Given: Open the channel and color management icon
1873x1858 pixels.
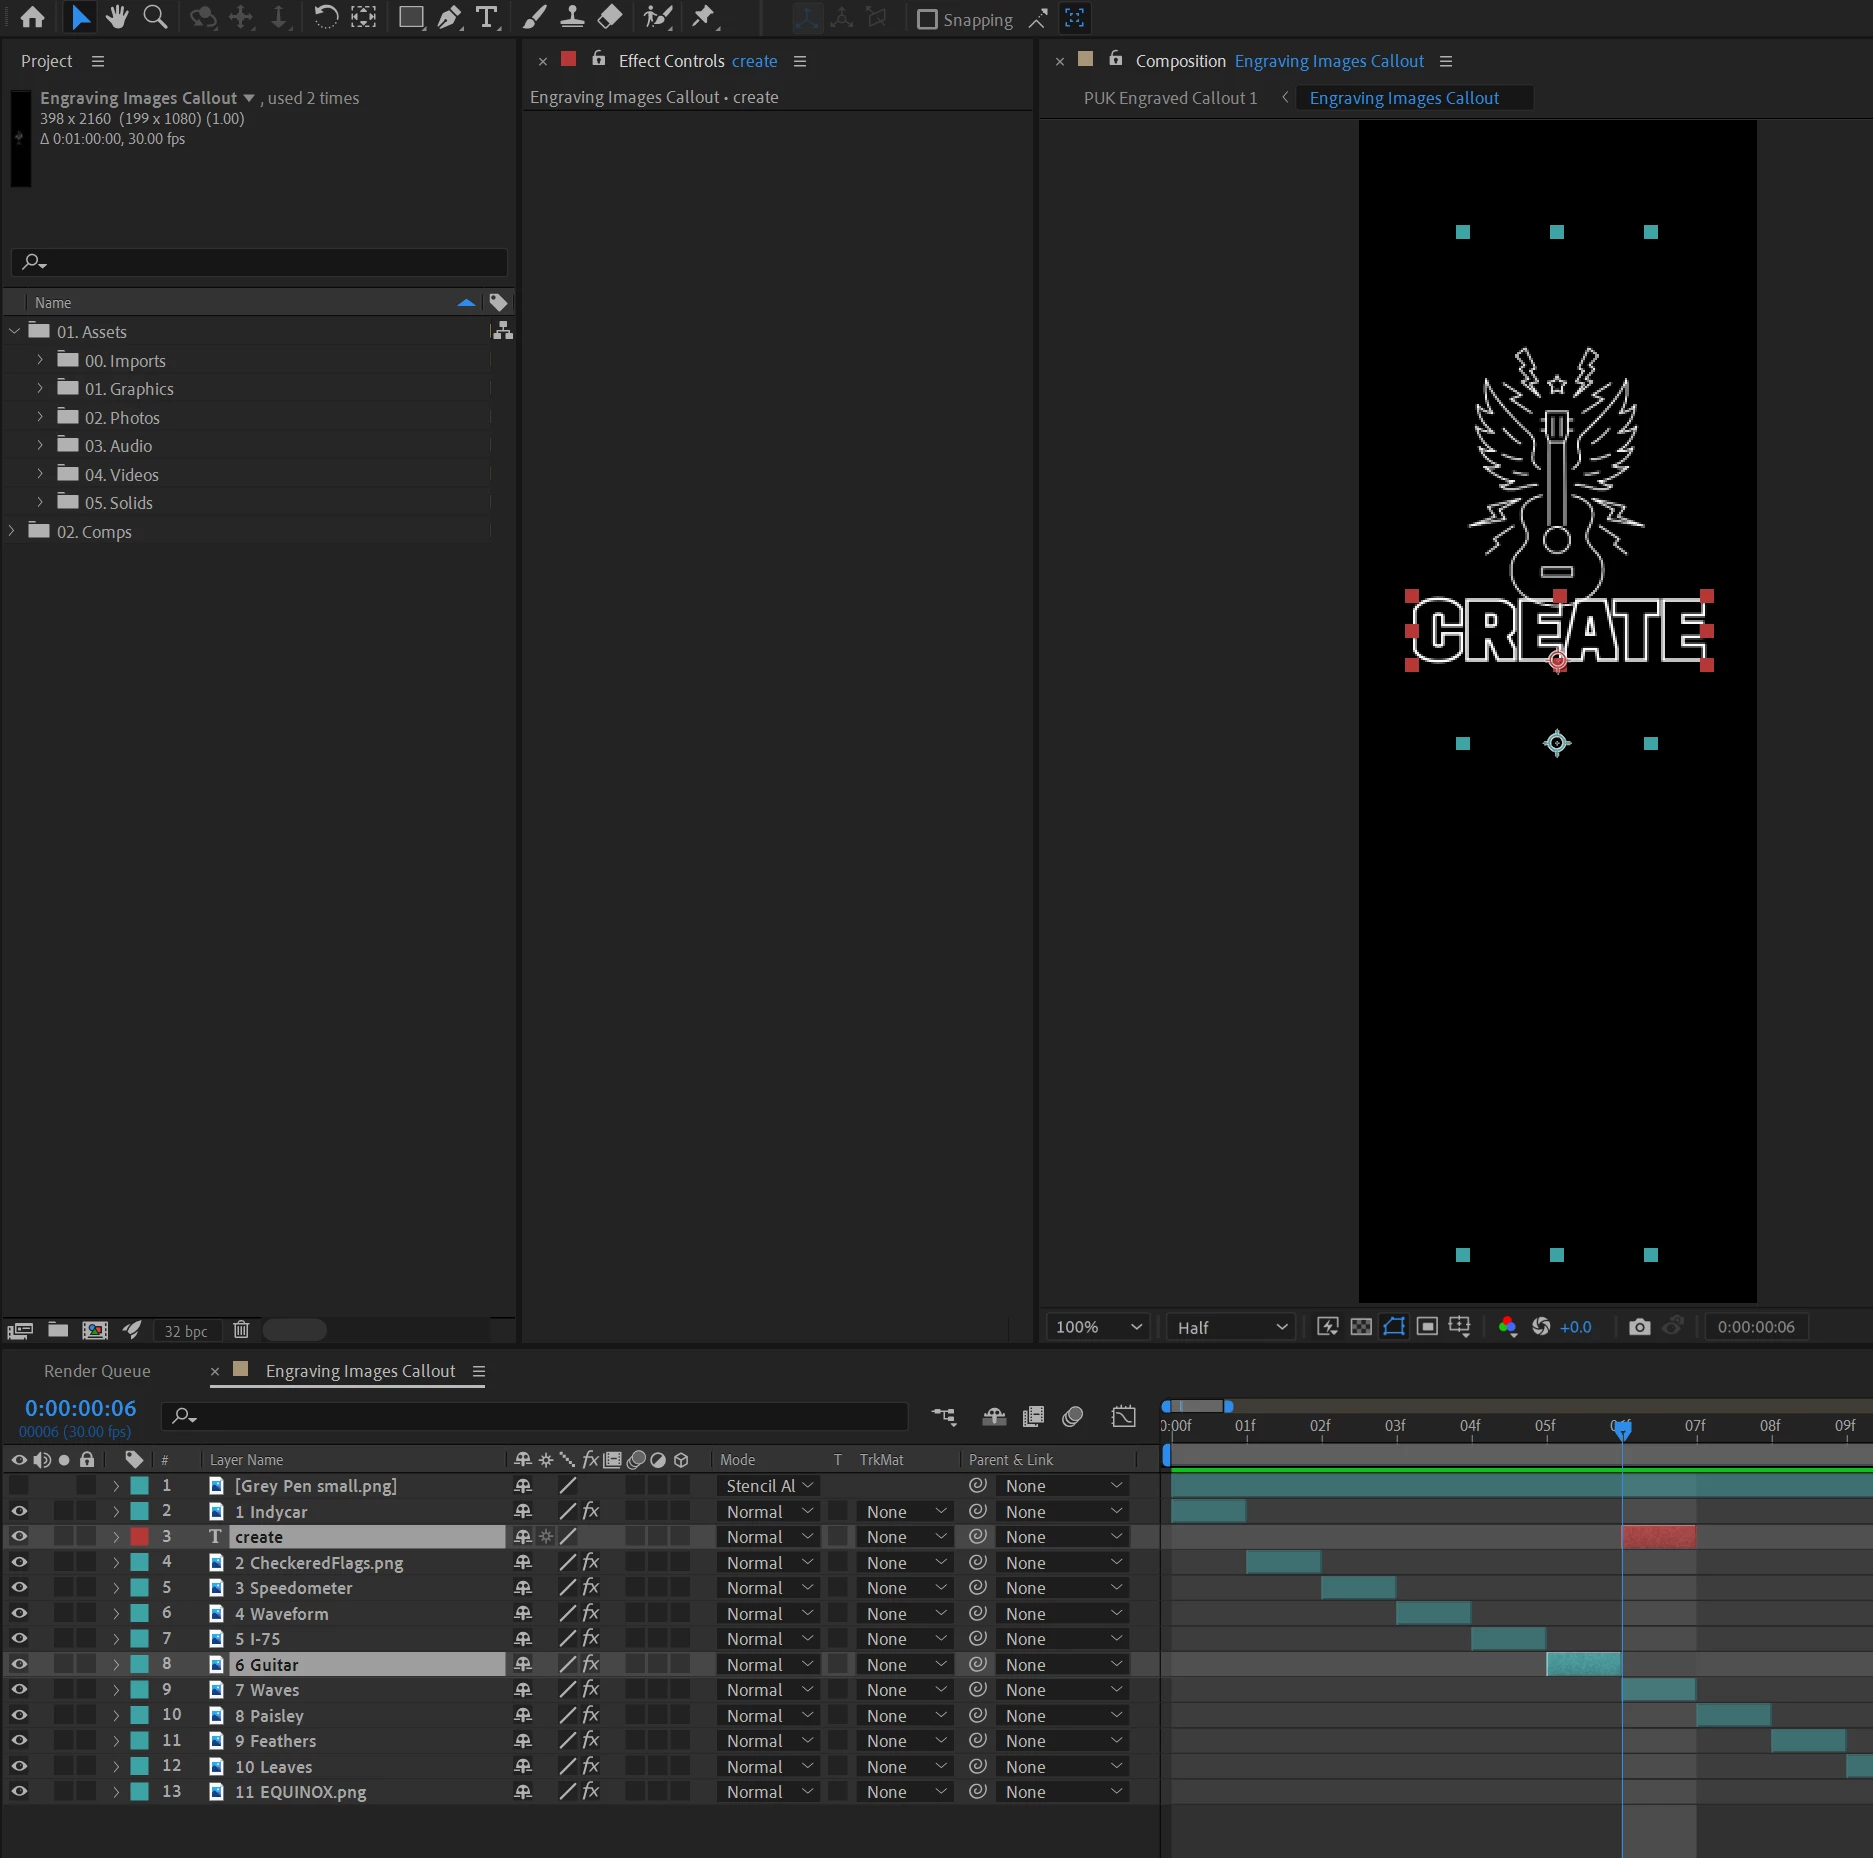Looking at the screenshot, I should (1508, 1327).
